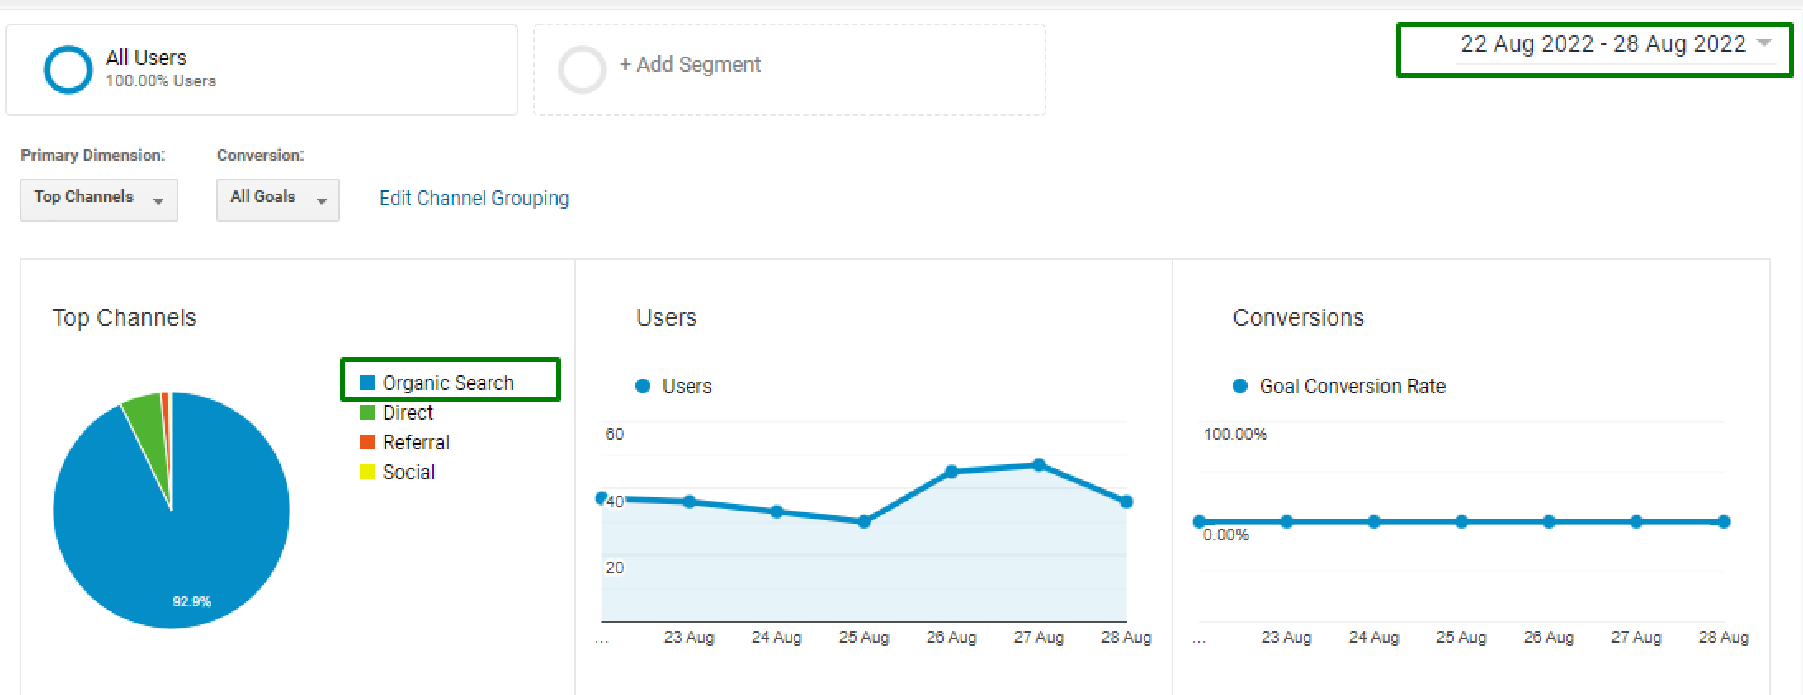The image size is (1803, 695).
Task: Click the Social yellow legend swatch
Action: (x=367, y=472)
